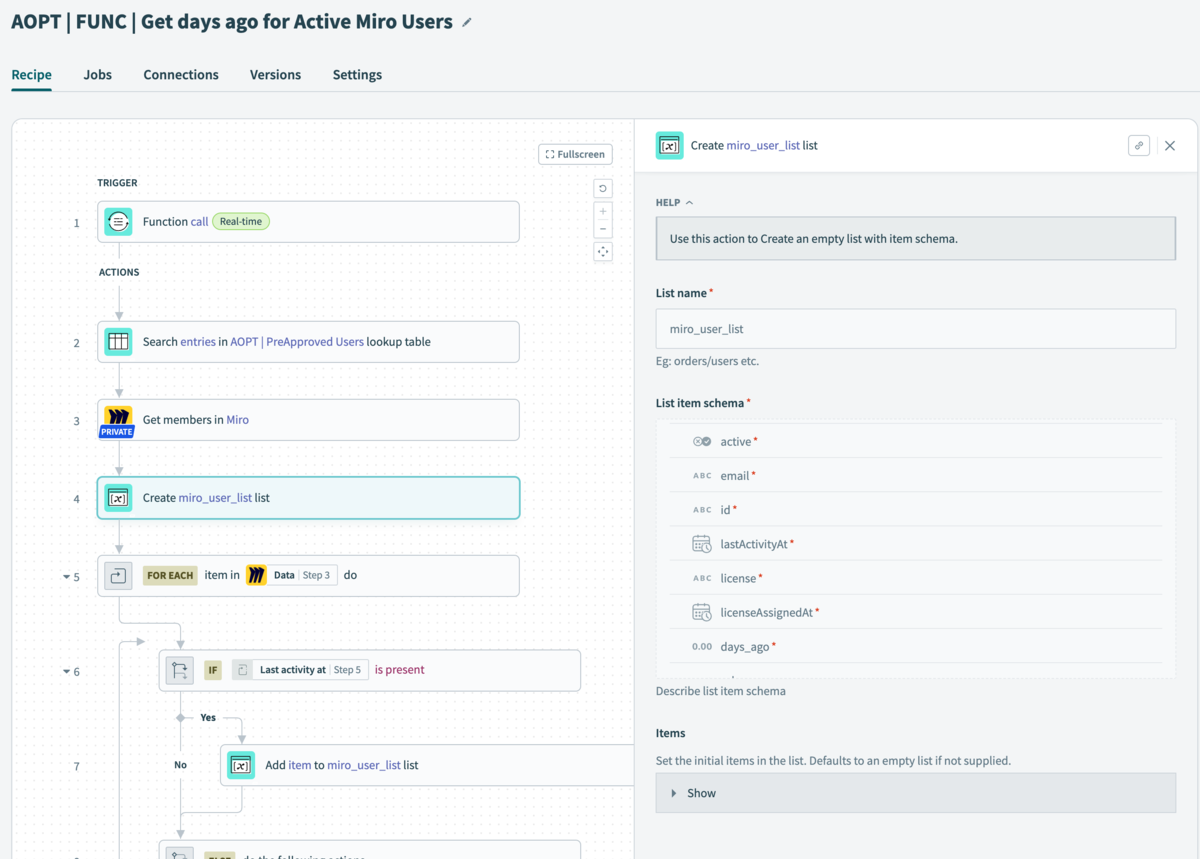Click the Miro link in step 3

pyautogui.click(x=237, y=420)
